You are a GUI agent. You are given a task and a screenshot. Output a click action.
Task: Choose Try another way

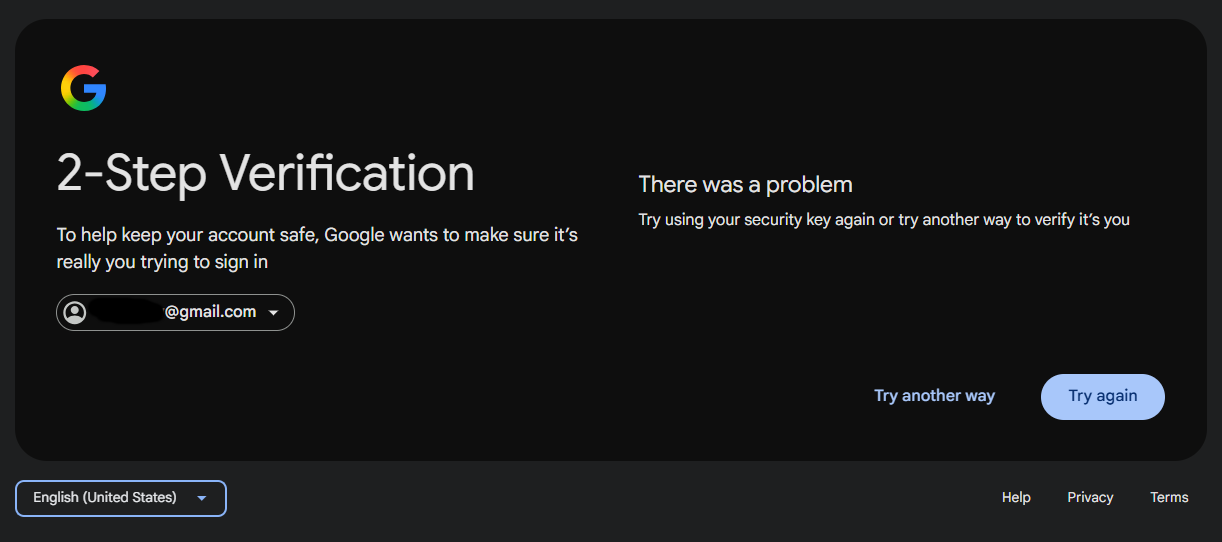[935, 396]
